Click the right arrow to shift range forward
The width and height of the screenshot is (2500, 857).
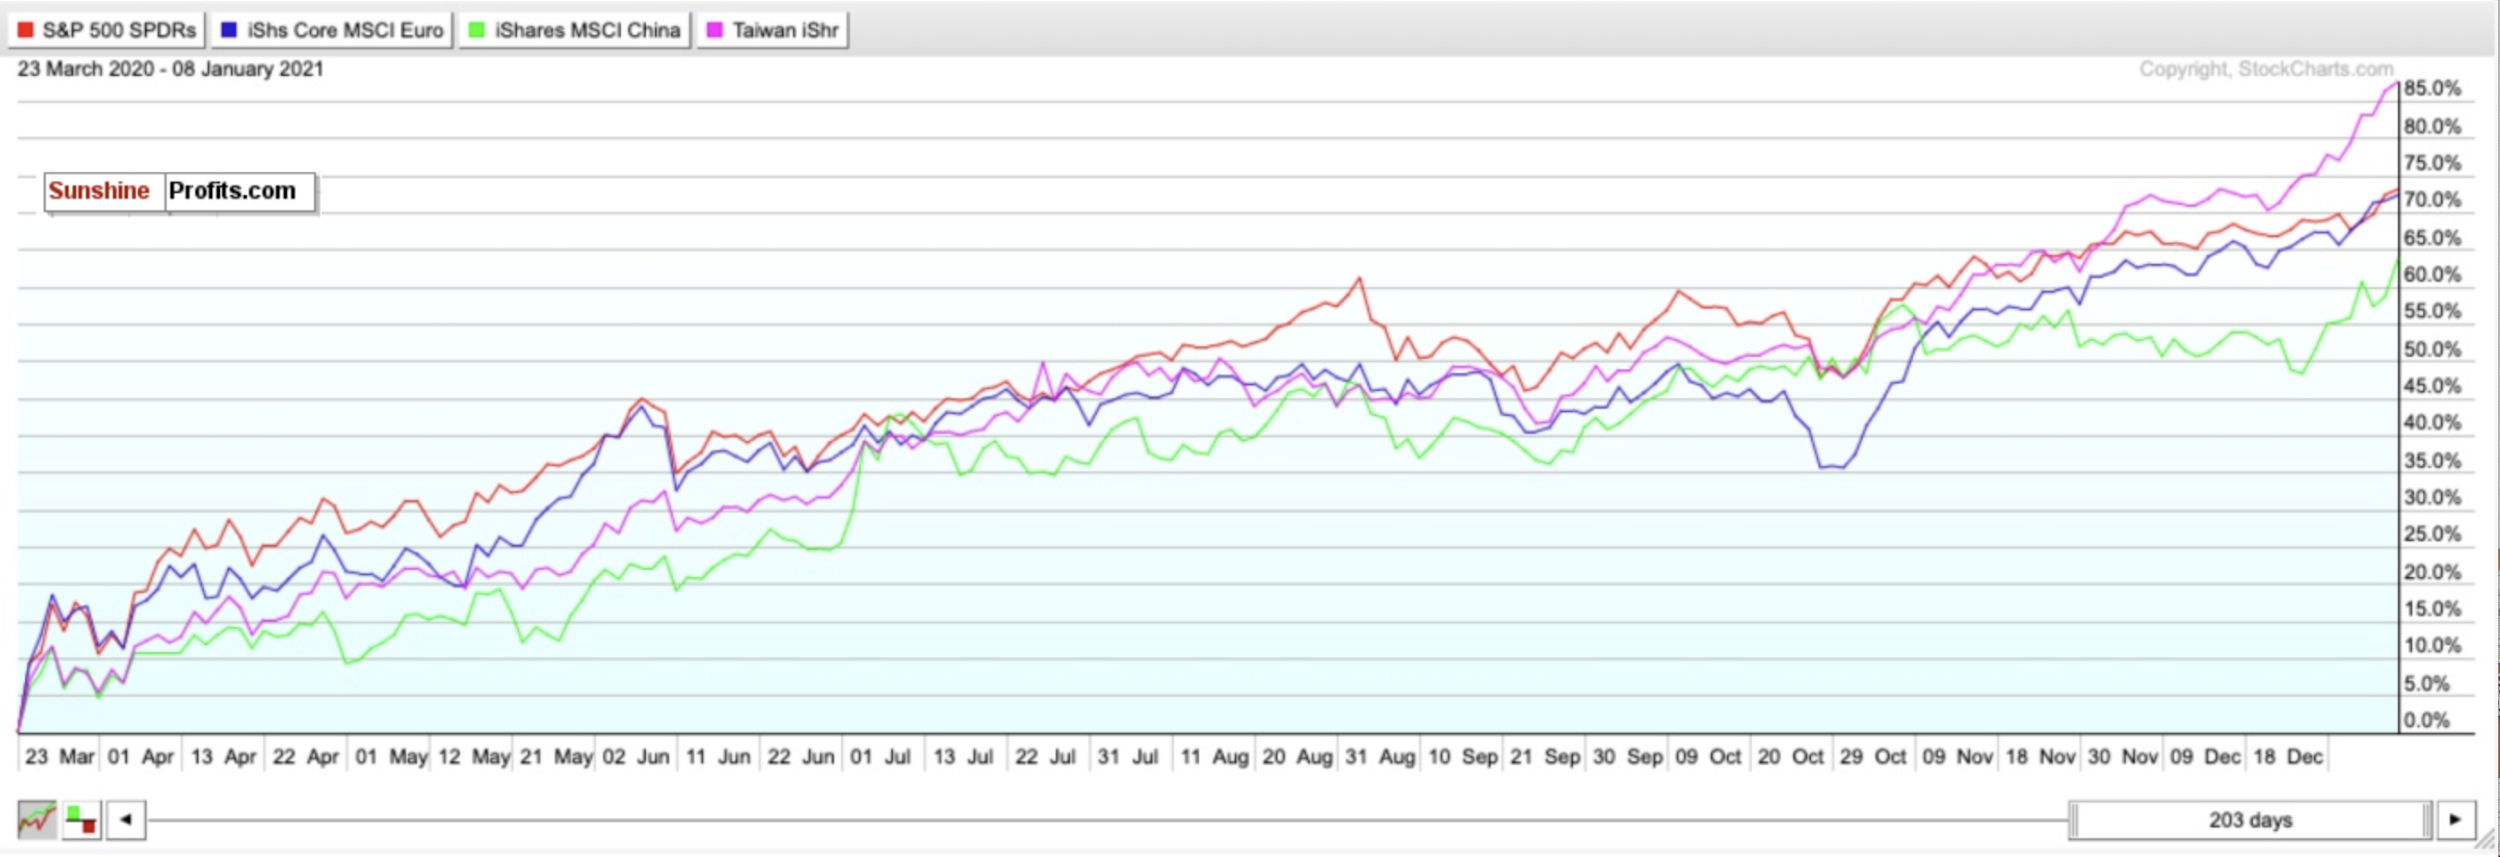(2455, 820)
